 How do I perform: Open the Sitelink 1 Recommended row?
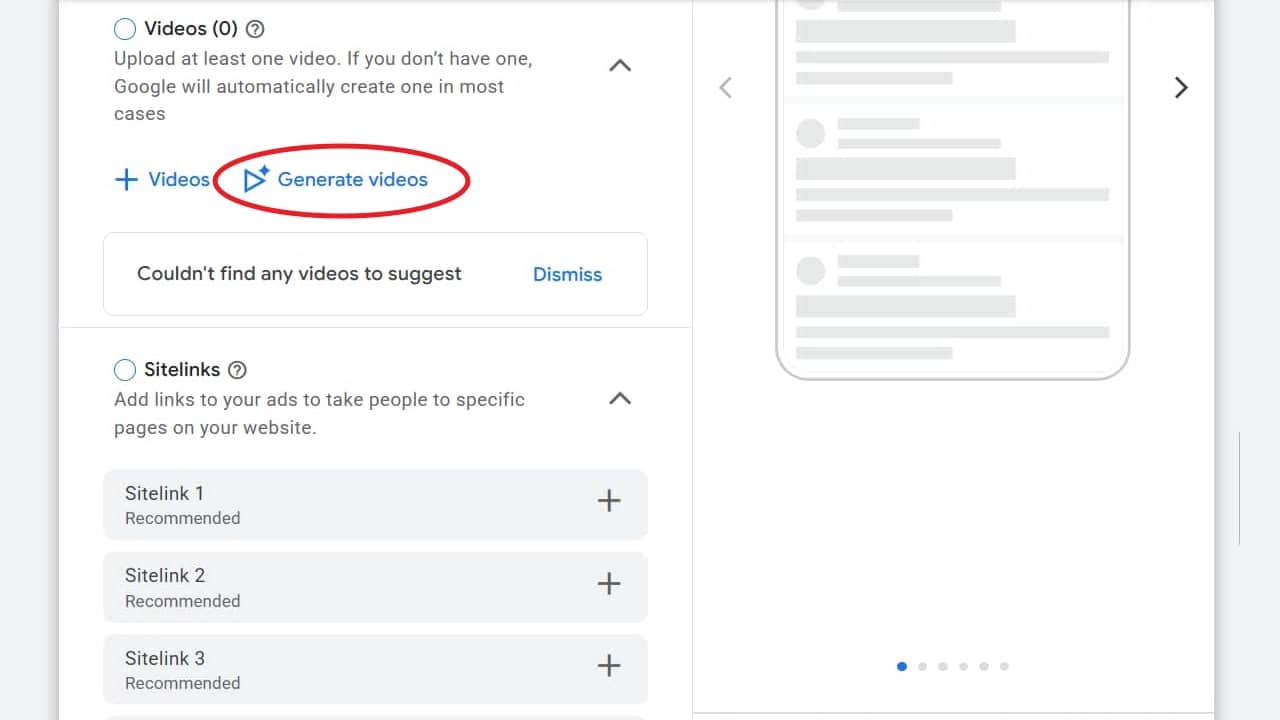[375, 505]
